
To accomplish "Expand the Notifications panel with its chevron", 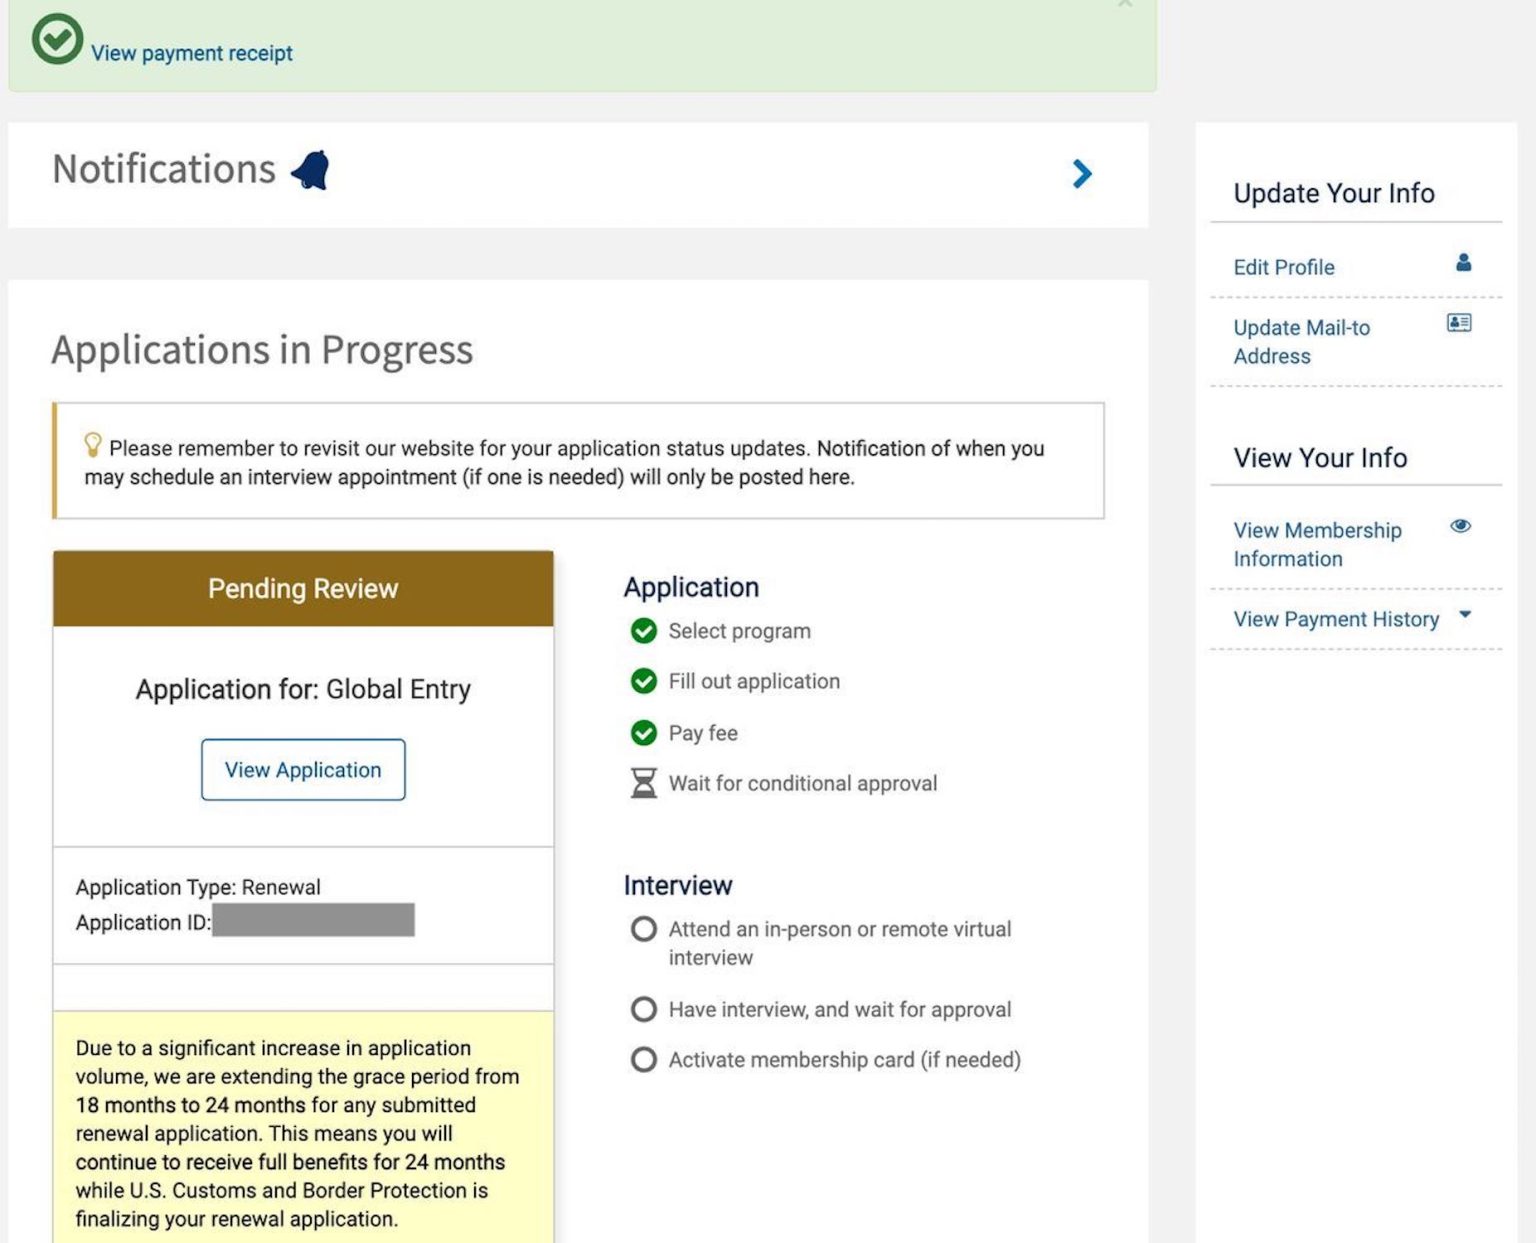I will tap(1083, 173).
